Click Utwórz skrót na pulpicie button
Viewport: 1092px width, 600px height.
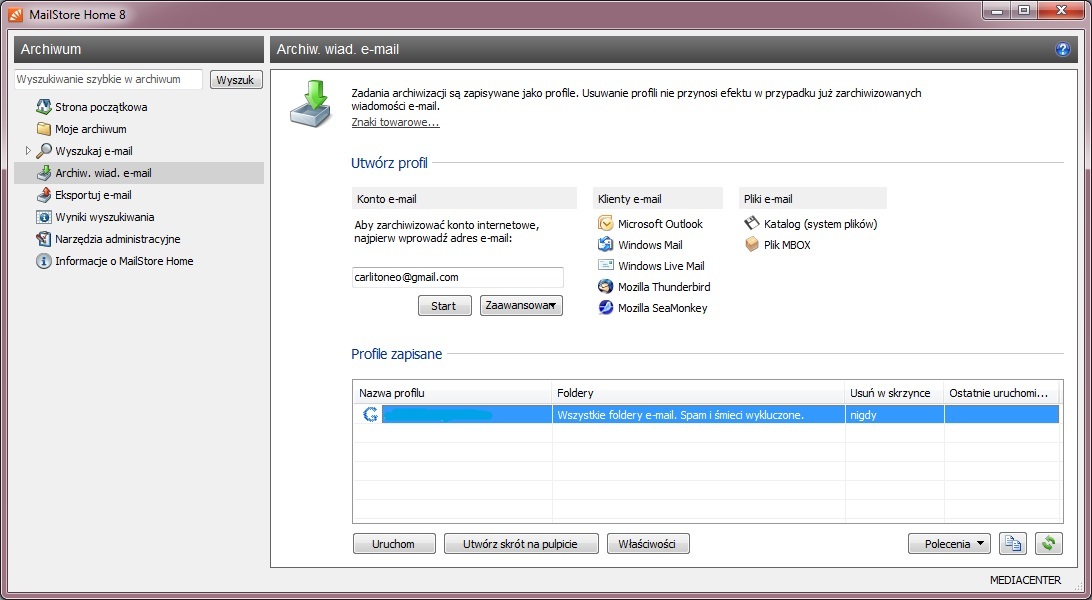click(x=521, y=544)
